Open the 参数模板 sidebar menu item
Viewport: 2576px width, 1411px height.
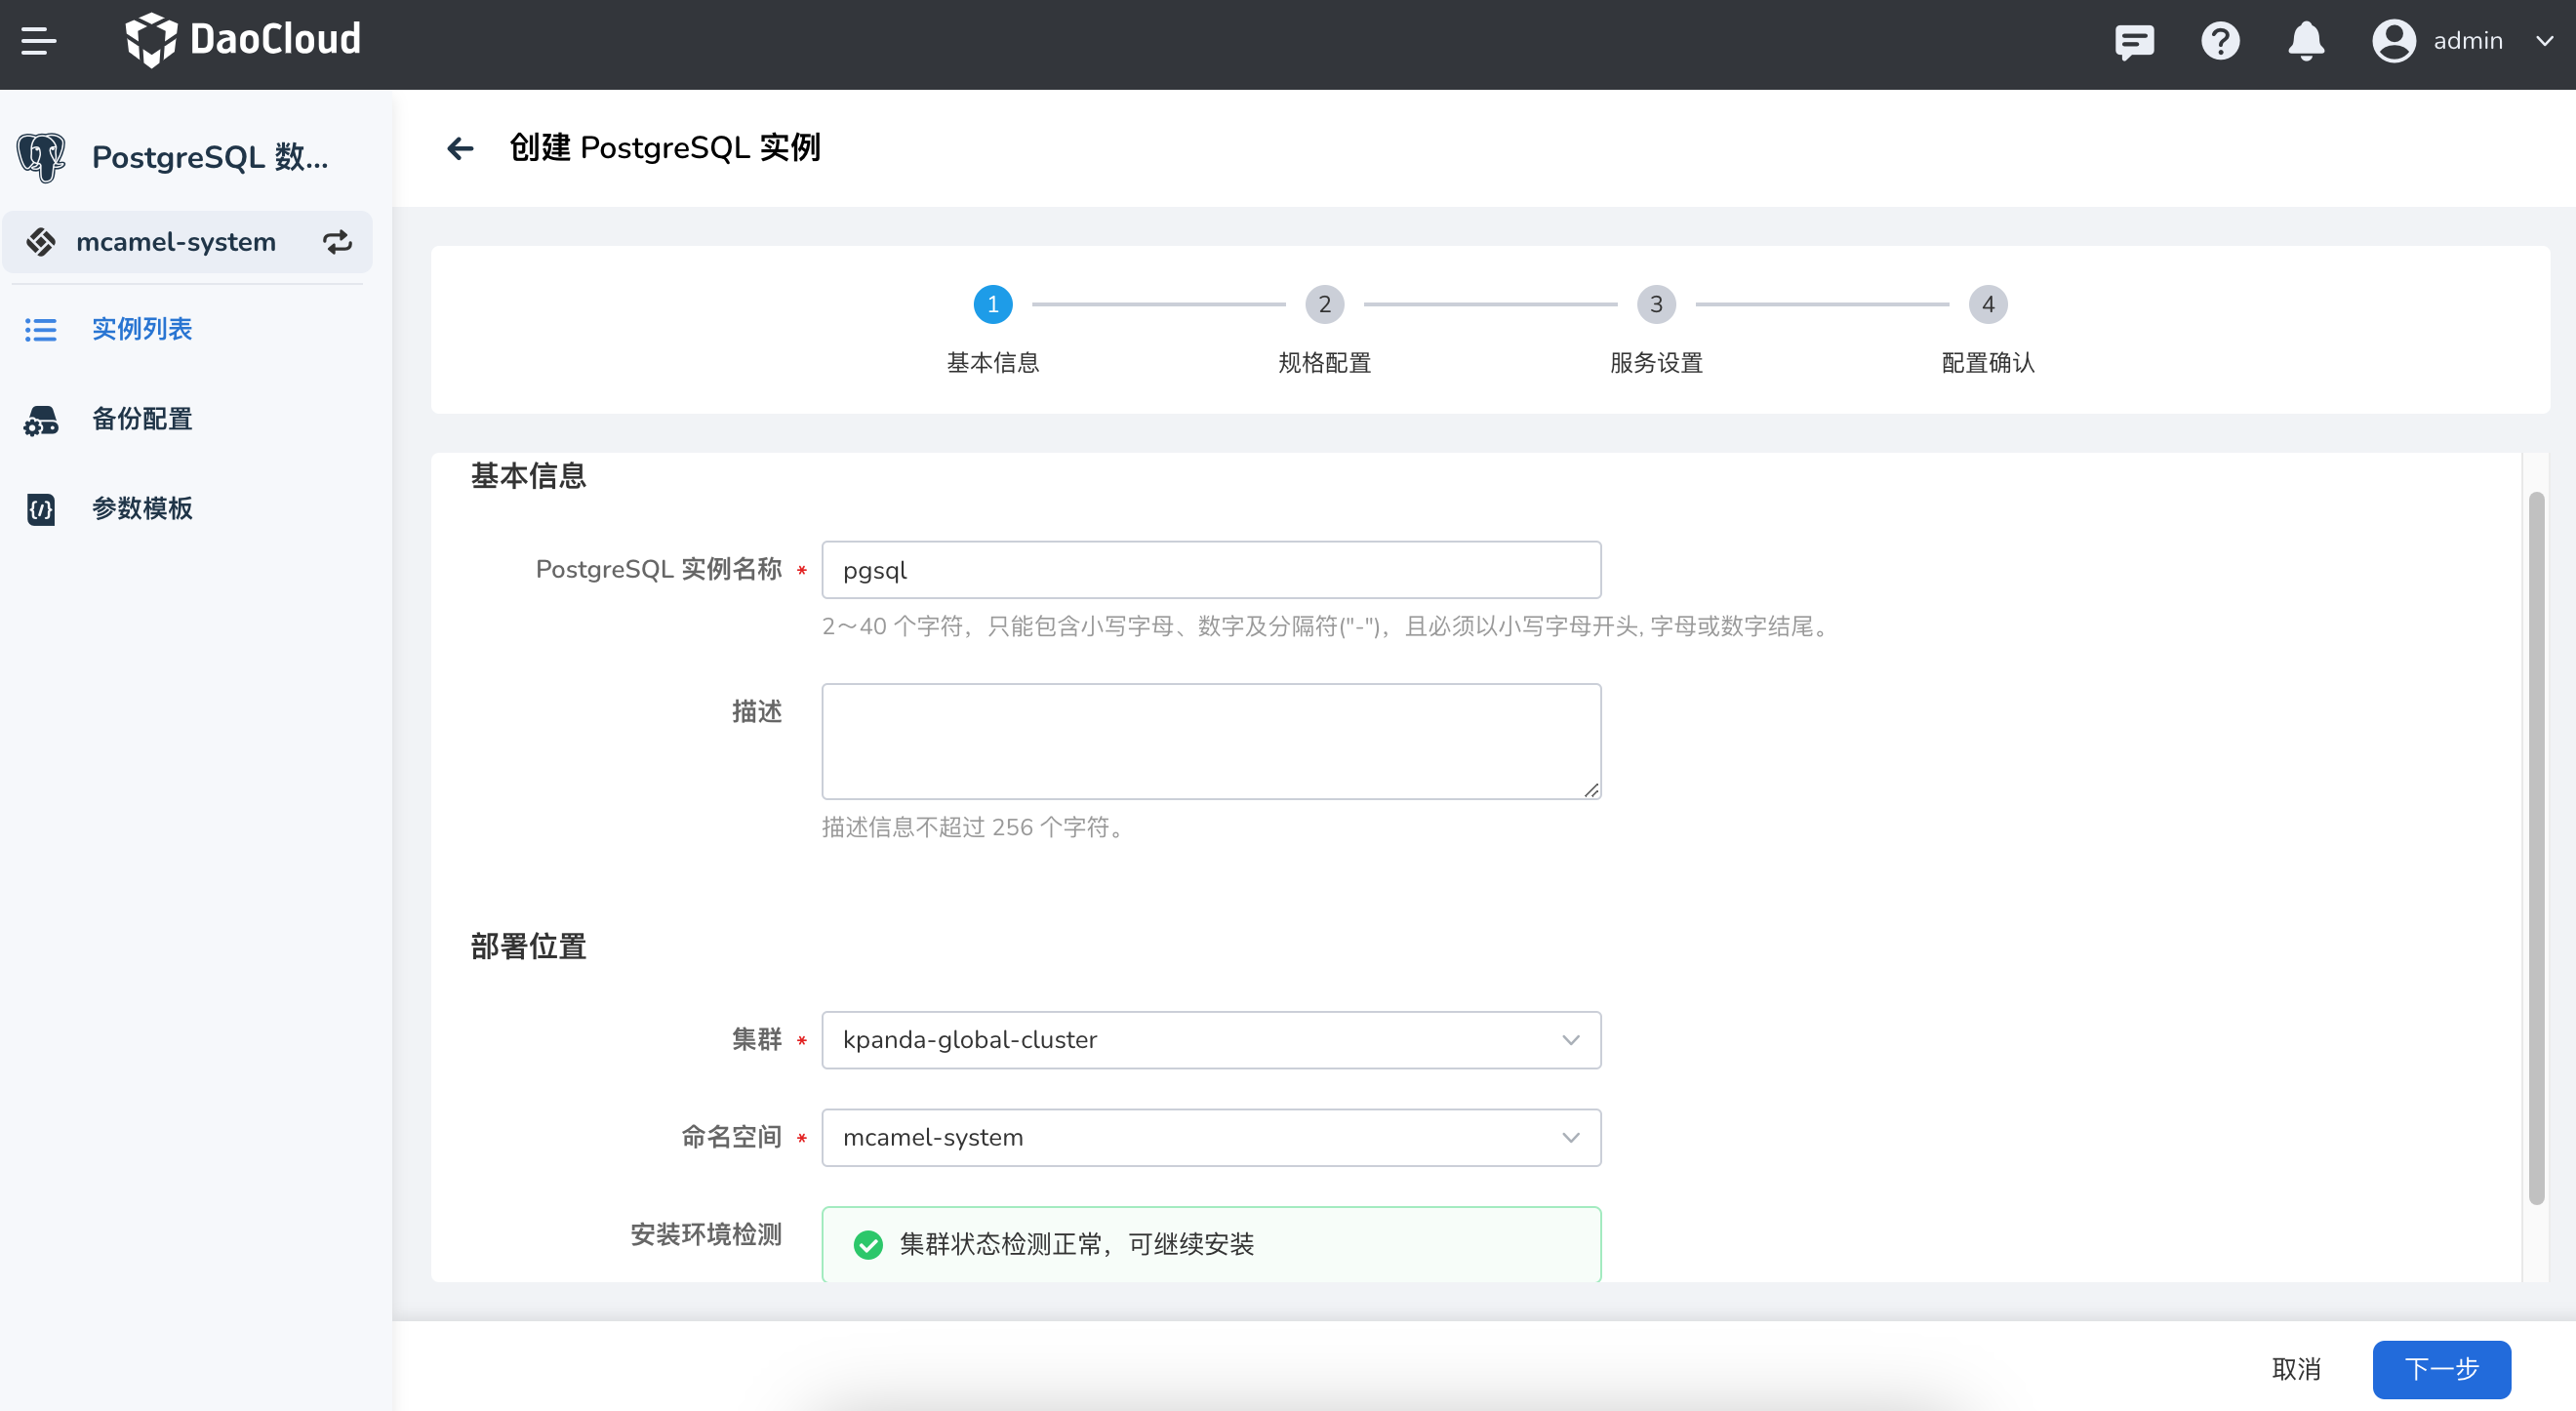141,508
